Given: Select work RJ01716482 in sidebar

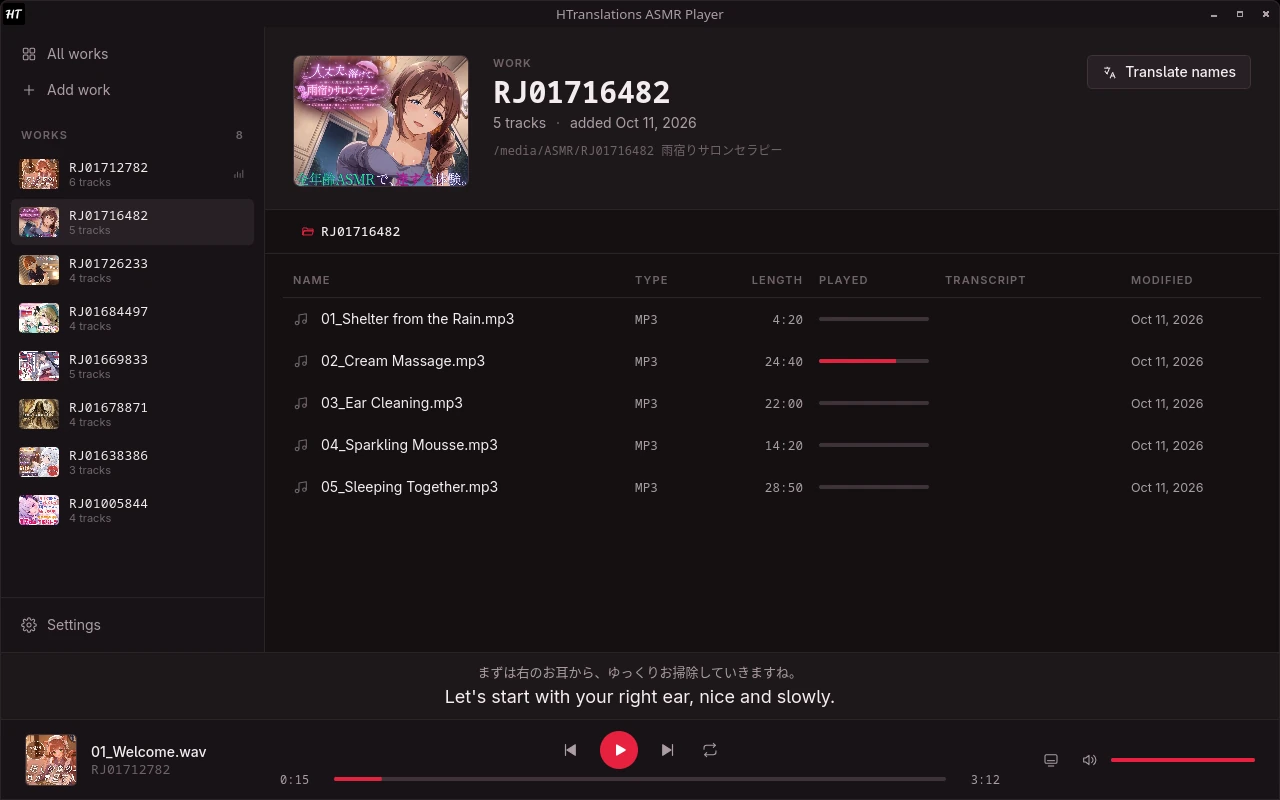Looking at the screenshot, I should point(132,222).
